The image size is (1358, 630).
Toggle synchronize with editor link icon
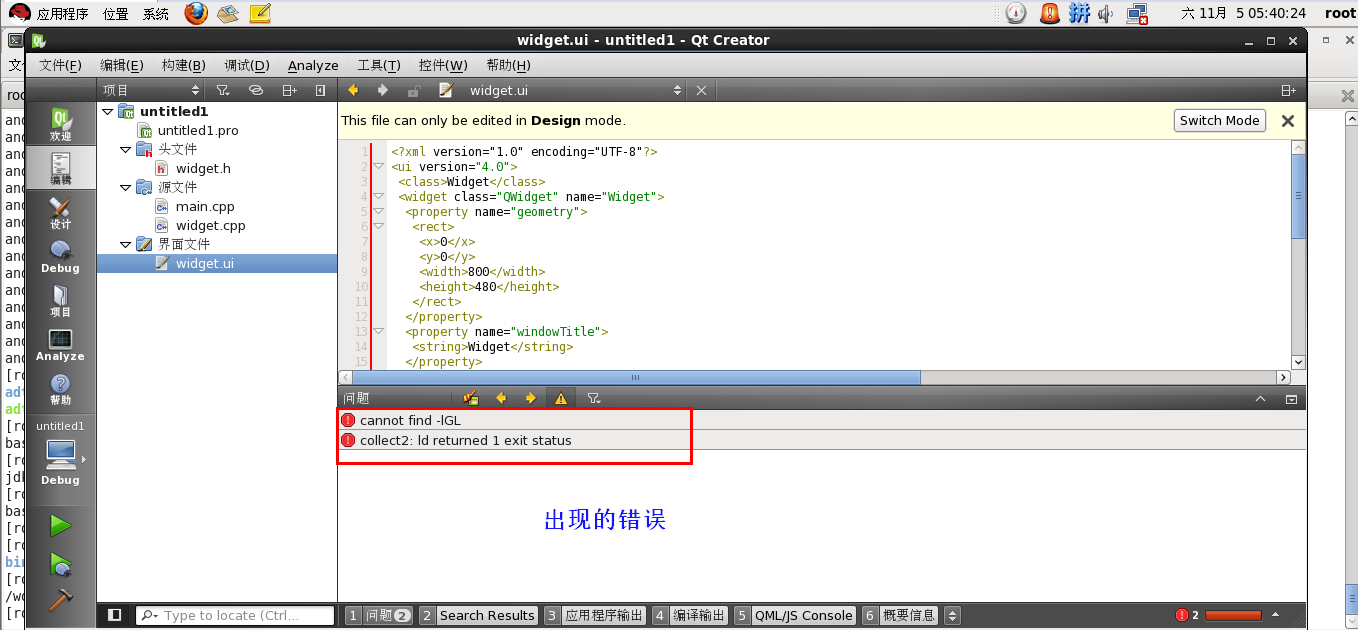(255, 90)
